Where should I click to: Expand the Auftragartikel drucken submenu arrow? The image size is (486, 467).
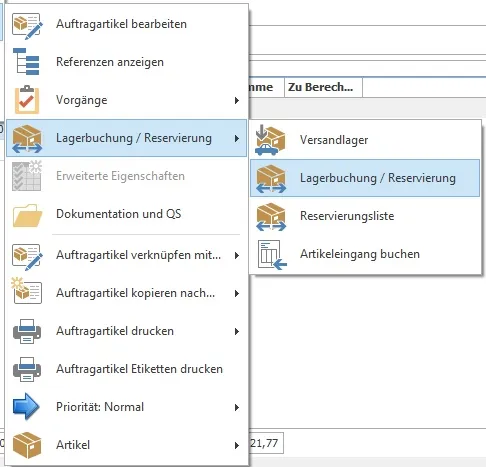tap(237, 331)
